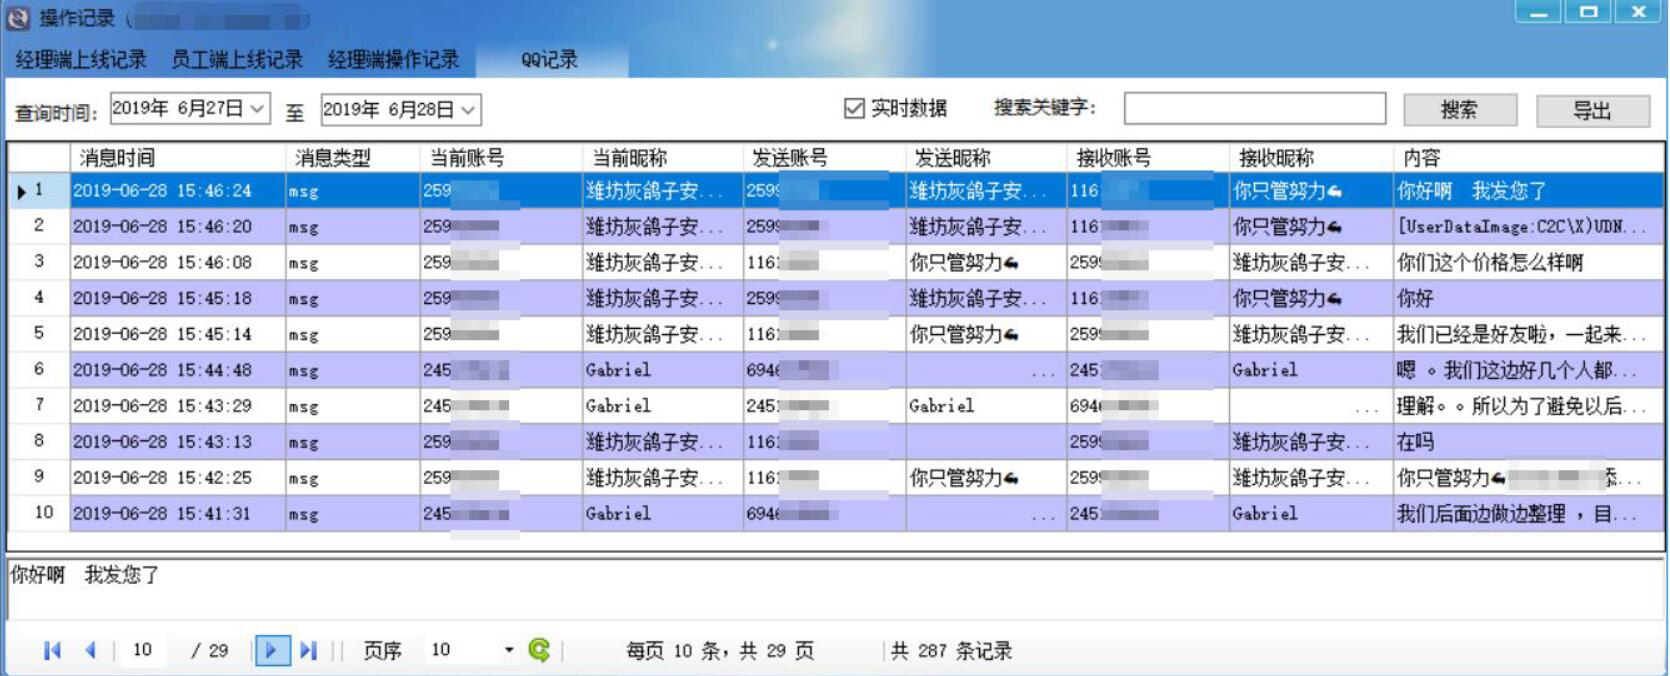Image resolution: width=1670 pixels, height=676 pixels.
Task: Click the 搜索关键字 keyword input field
Action: [1254, 108]
